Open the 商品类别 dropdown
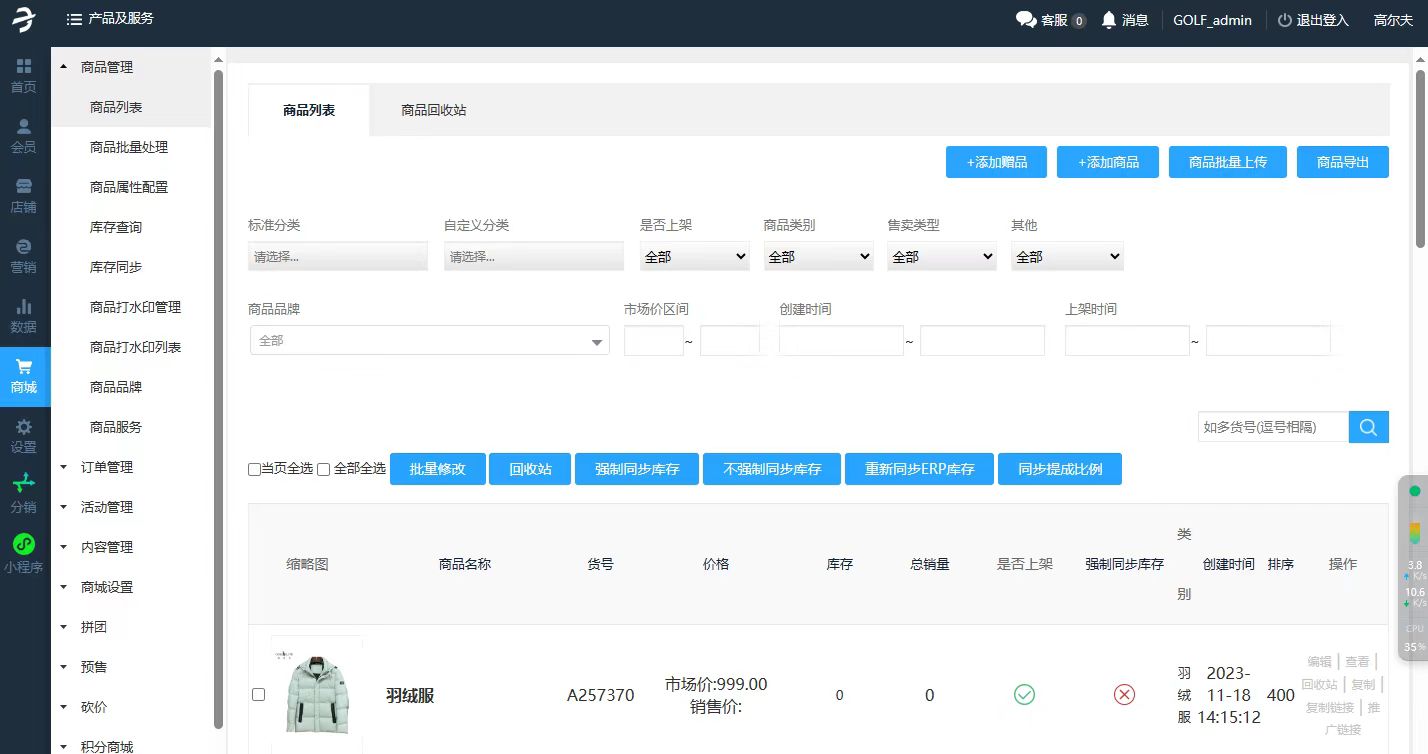Screen dimensions: 1428x754 click(818, 257)
